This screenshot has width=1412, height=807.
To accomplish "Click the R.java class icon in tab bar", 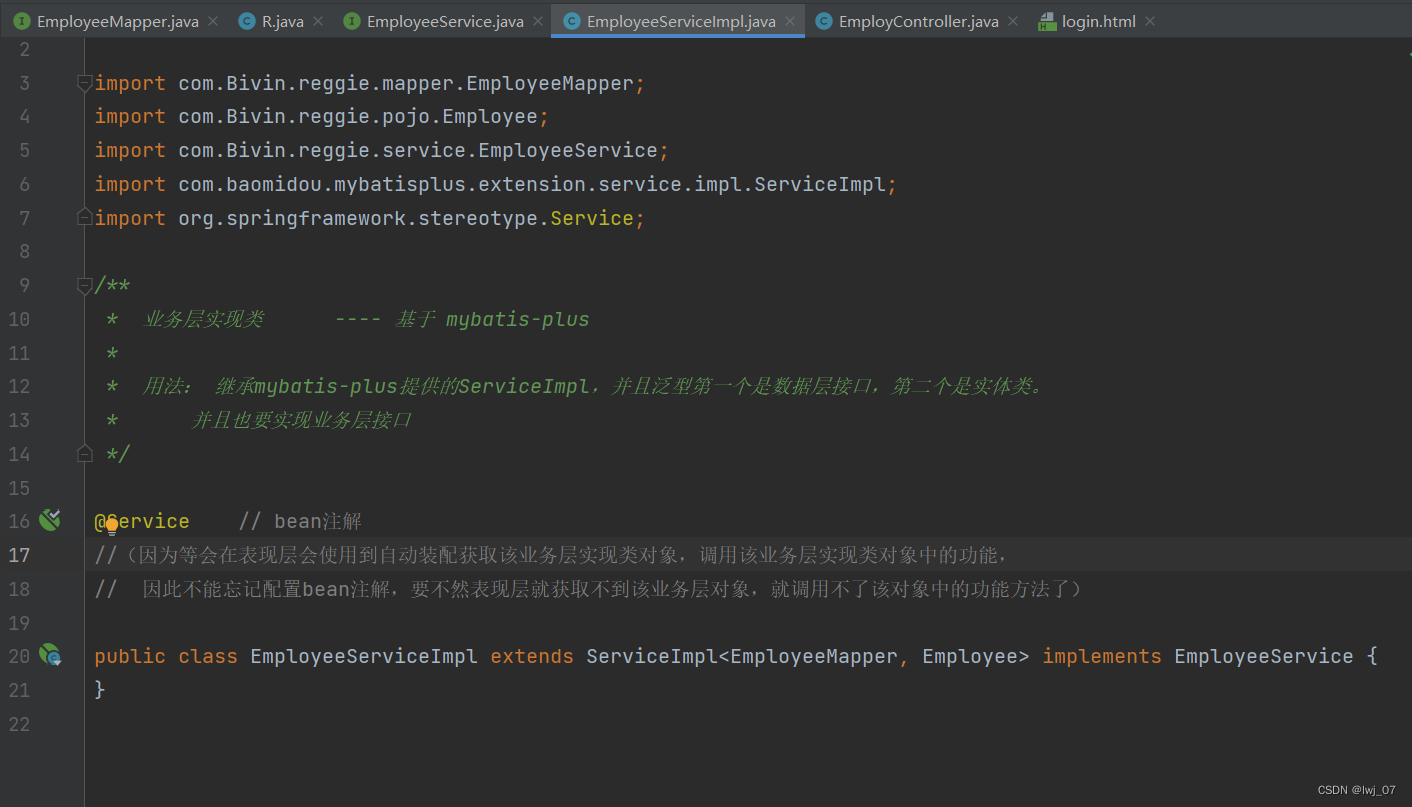I will (x=247, y=21).
